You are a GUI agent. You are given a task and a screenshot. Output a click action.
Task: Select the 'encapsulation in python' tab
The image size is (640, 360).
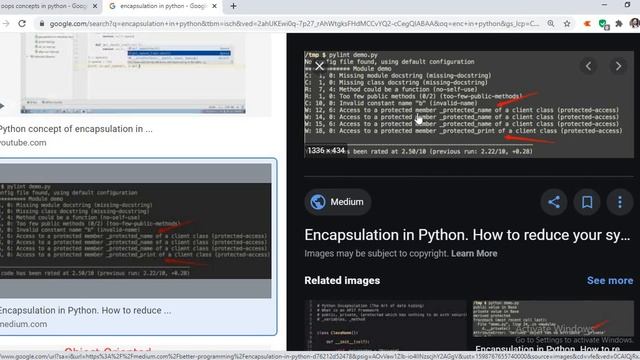(x=162, y=6)
